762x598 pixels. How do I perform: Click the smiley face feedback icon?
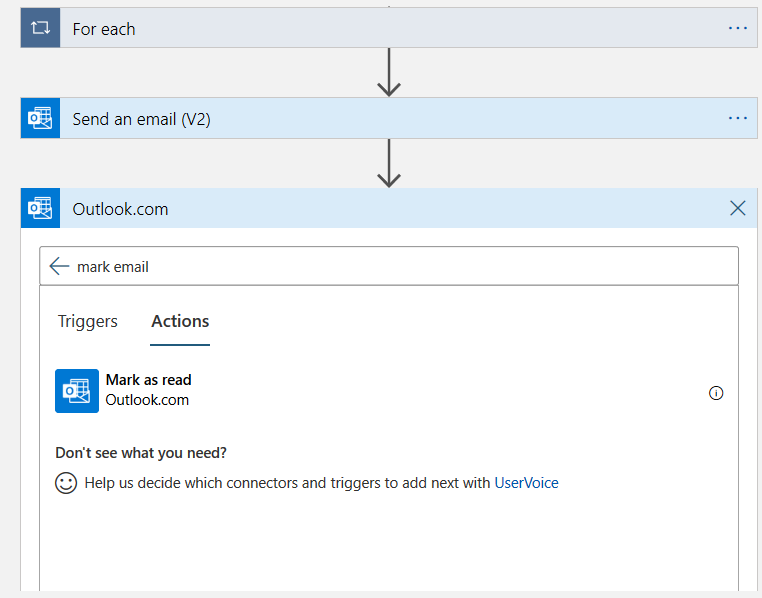coord(66,483)
